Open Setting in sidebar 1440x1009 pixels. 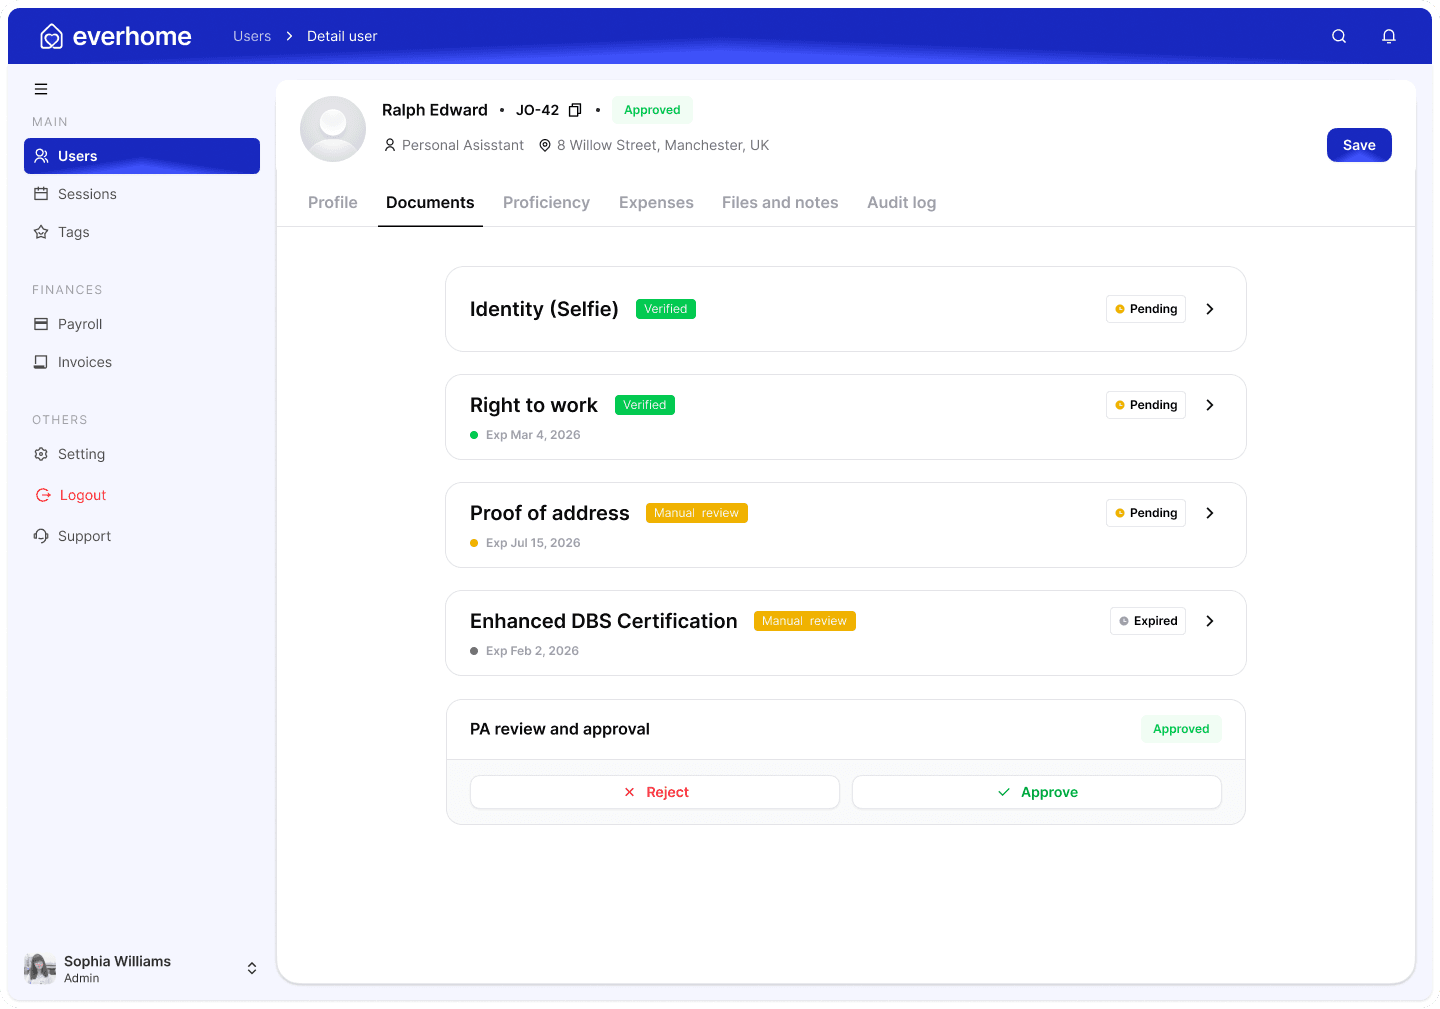[x=142, y=454]
